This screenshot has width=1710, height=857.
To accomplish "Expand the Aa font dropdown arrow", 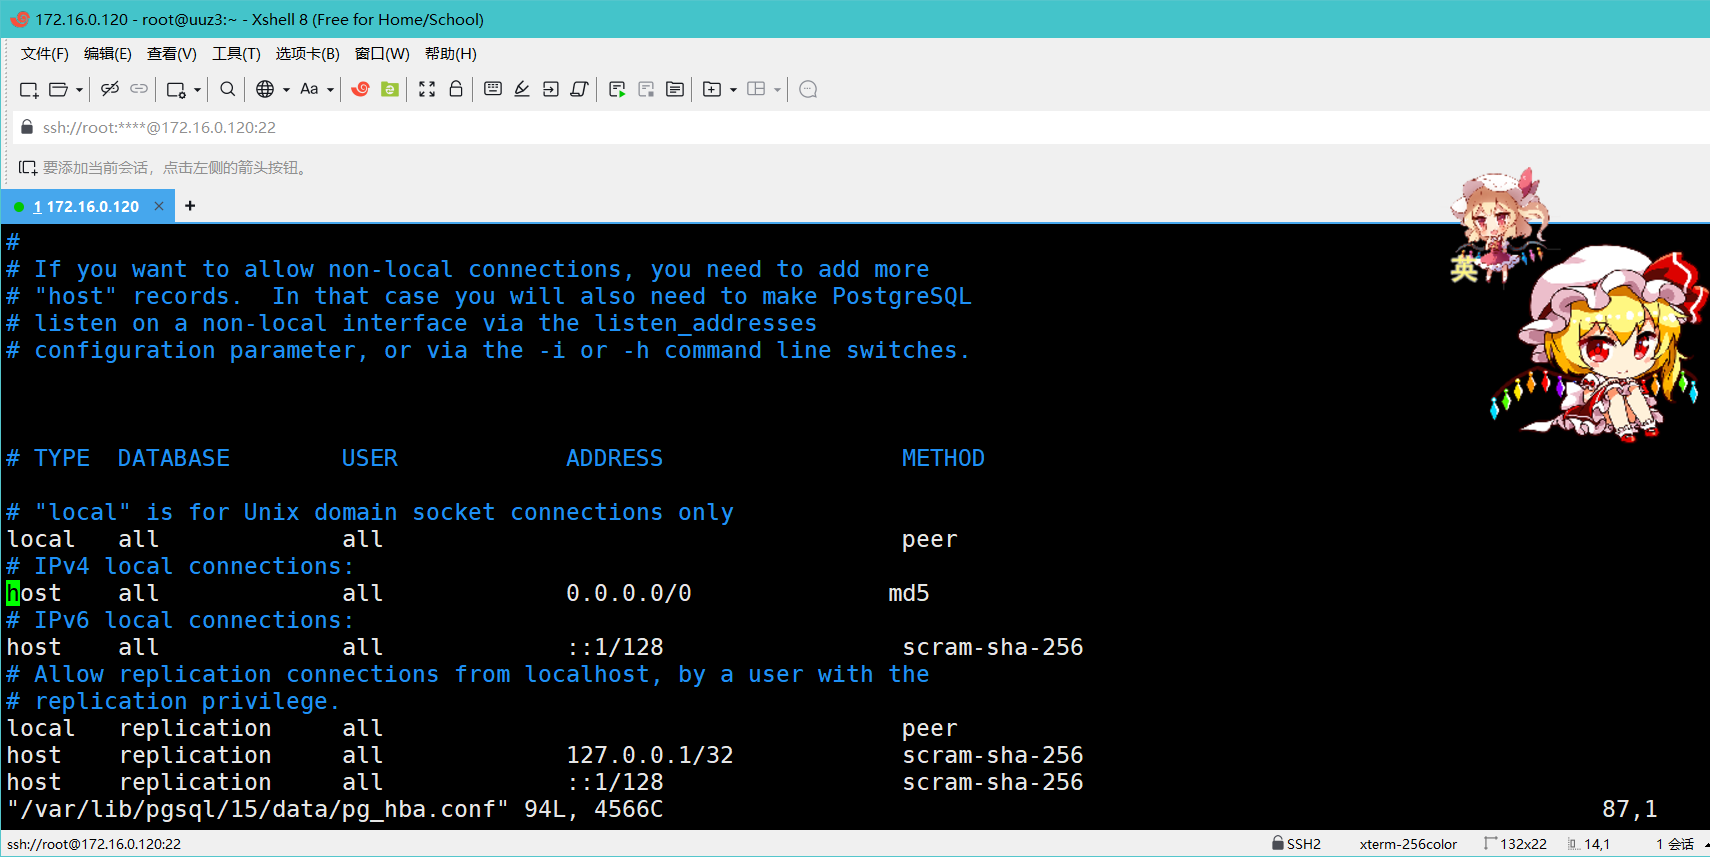I will pos(330,90).
